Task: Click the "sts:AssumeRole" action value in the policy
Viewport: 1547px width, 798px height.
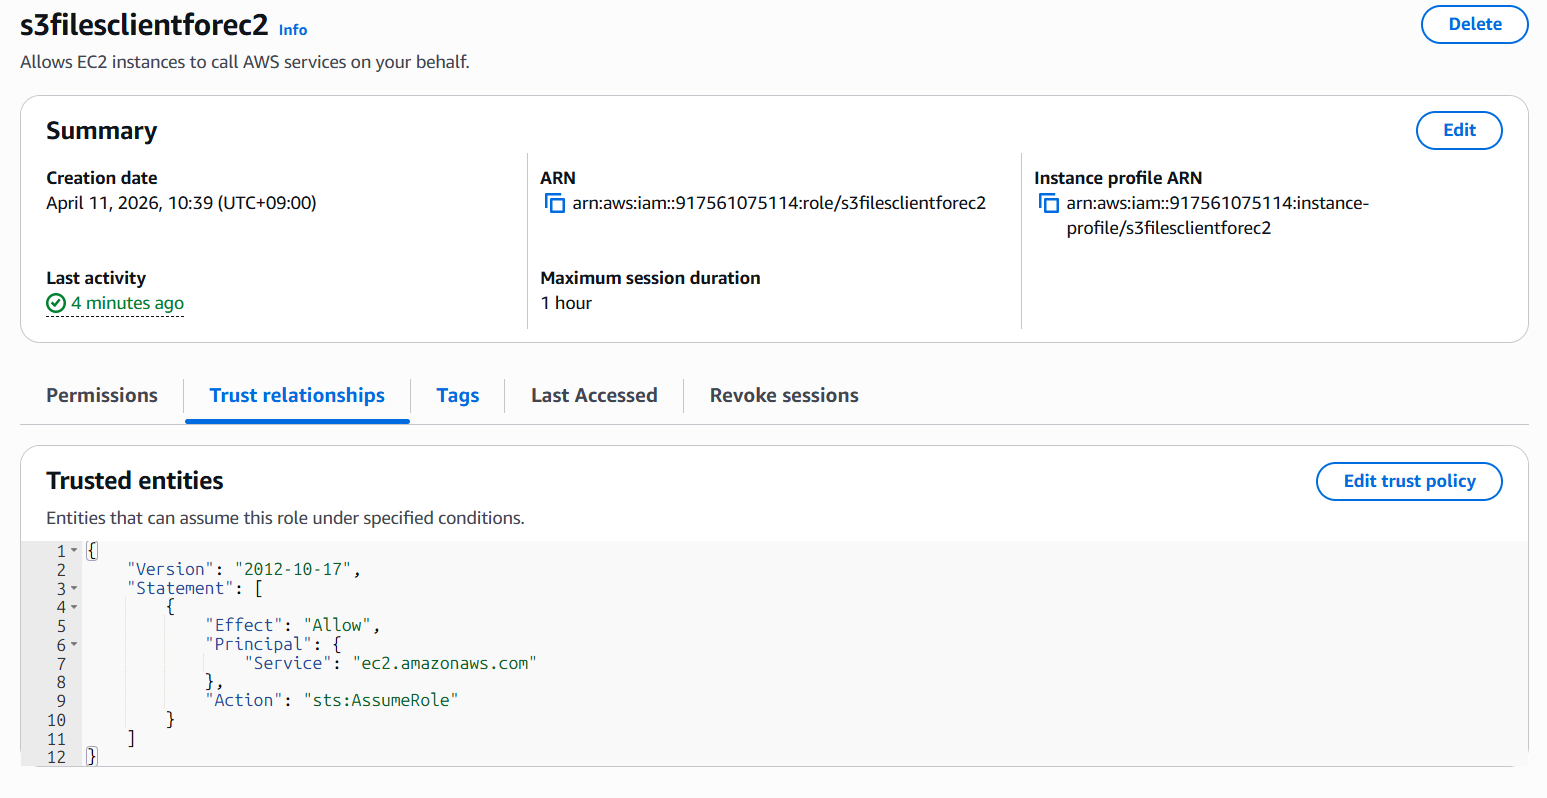Action: point(380,700)
